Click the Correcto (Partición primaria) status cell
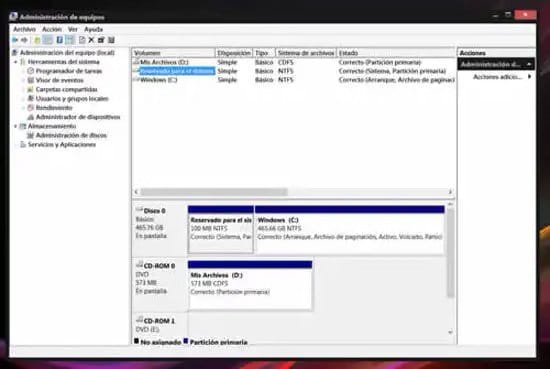 pyautogui.click(x=380, y=62)
